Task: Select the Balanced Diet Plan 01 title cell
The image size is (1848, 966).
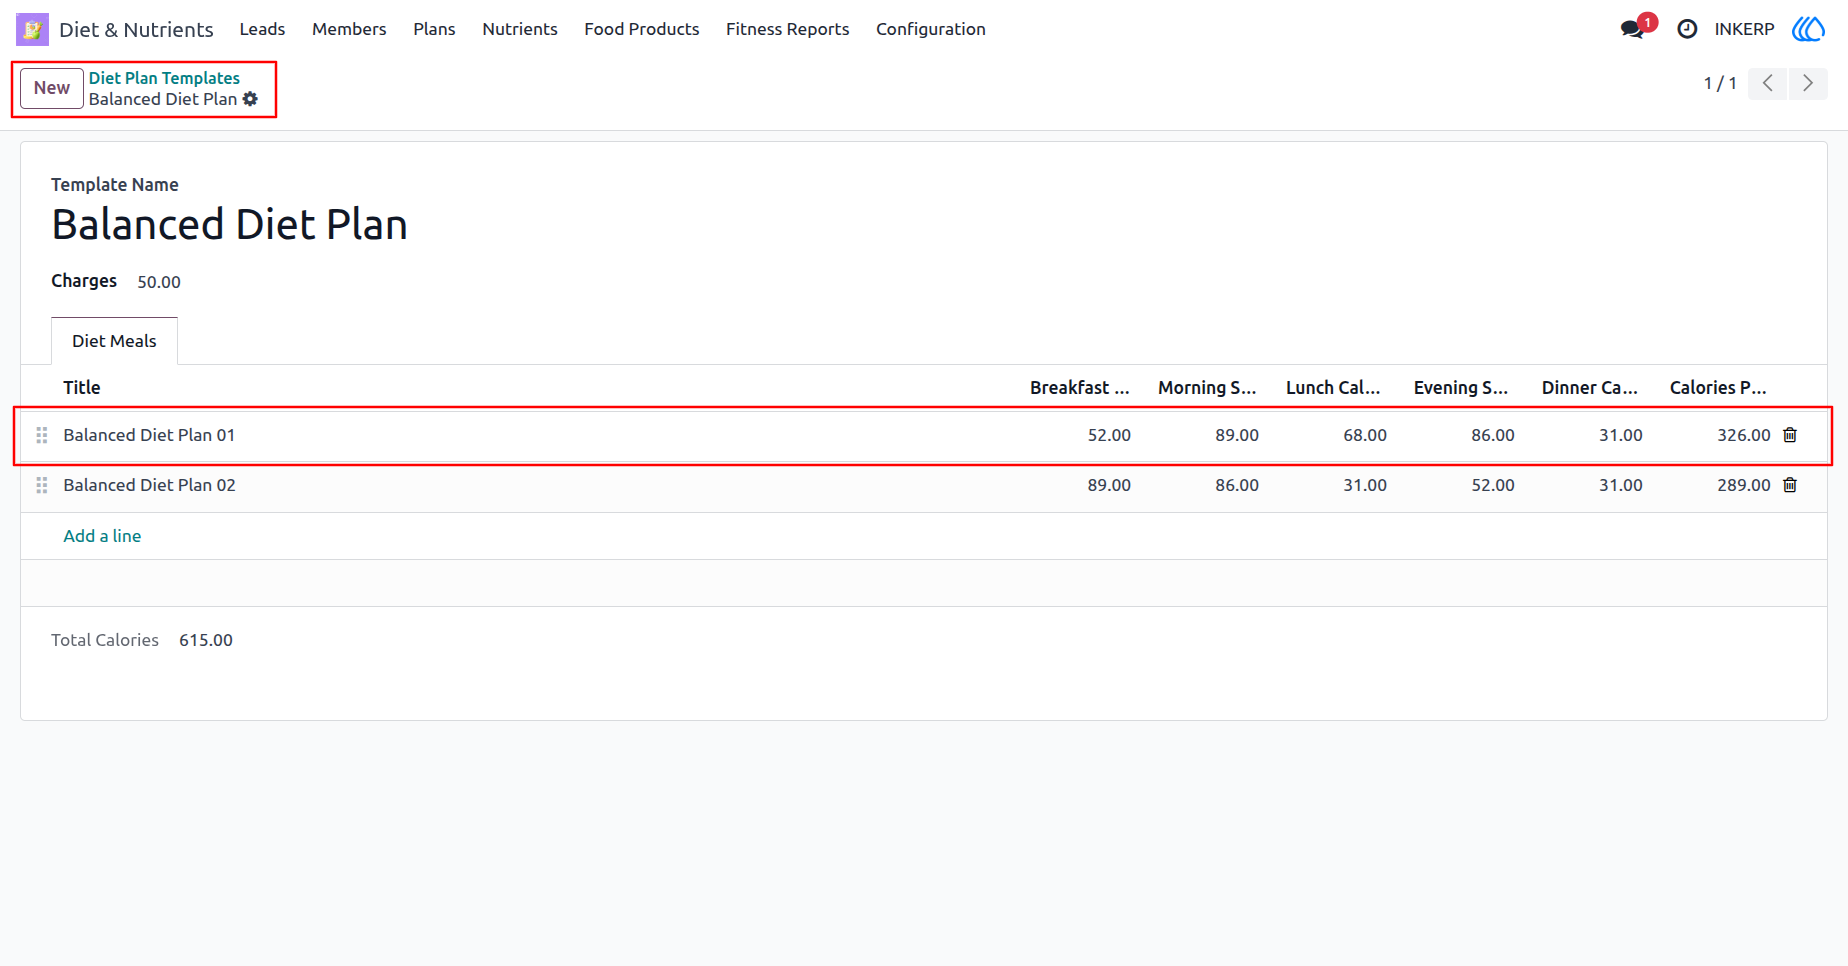Action: pos(149,435)
